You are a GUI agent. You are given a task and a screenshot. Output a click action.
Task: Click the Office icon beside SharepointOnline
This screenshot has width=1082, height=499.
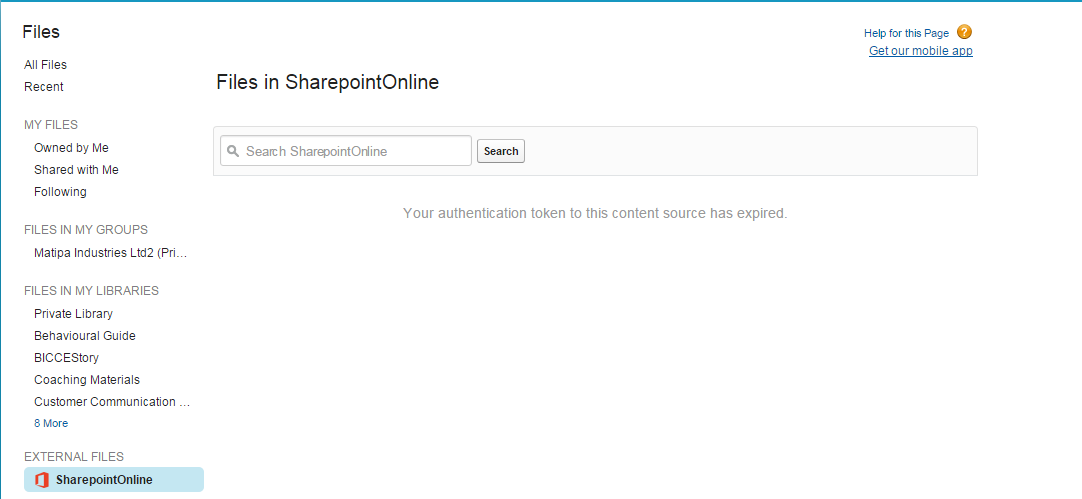(42, 480)
